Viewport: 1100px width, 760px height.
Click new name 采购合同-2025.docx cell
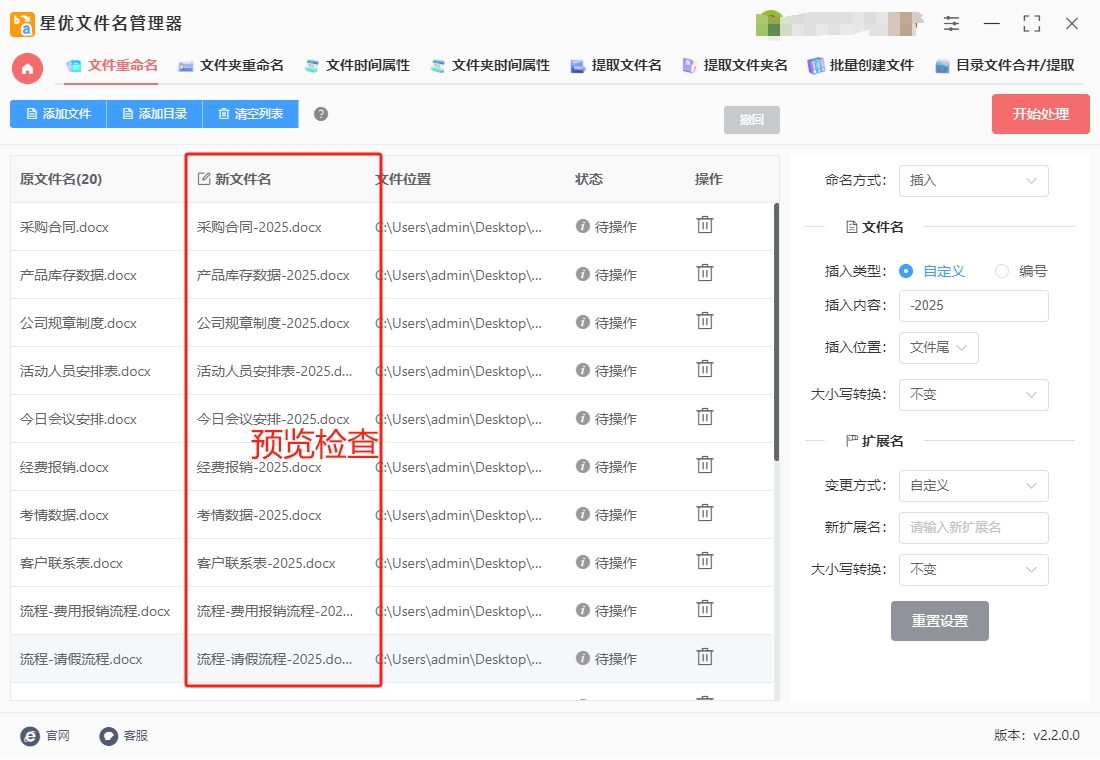point(259,227)
